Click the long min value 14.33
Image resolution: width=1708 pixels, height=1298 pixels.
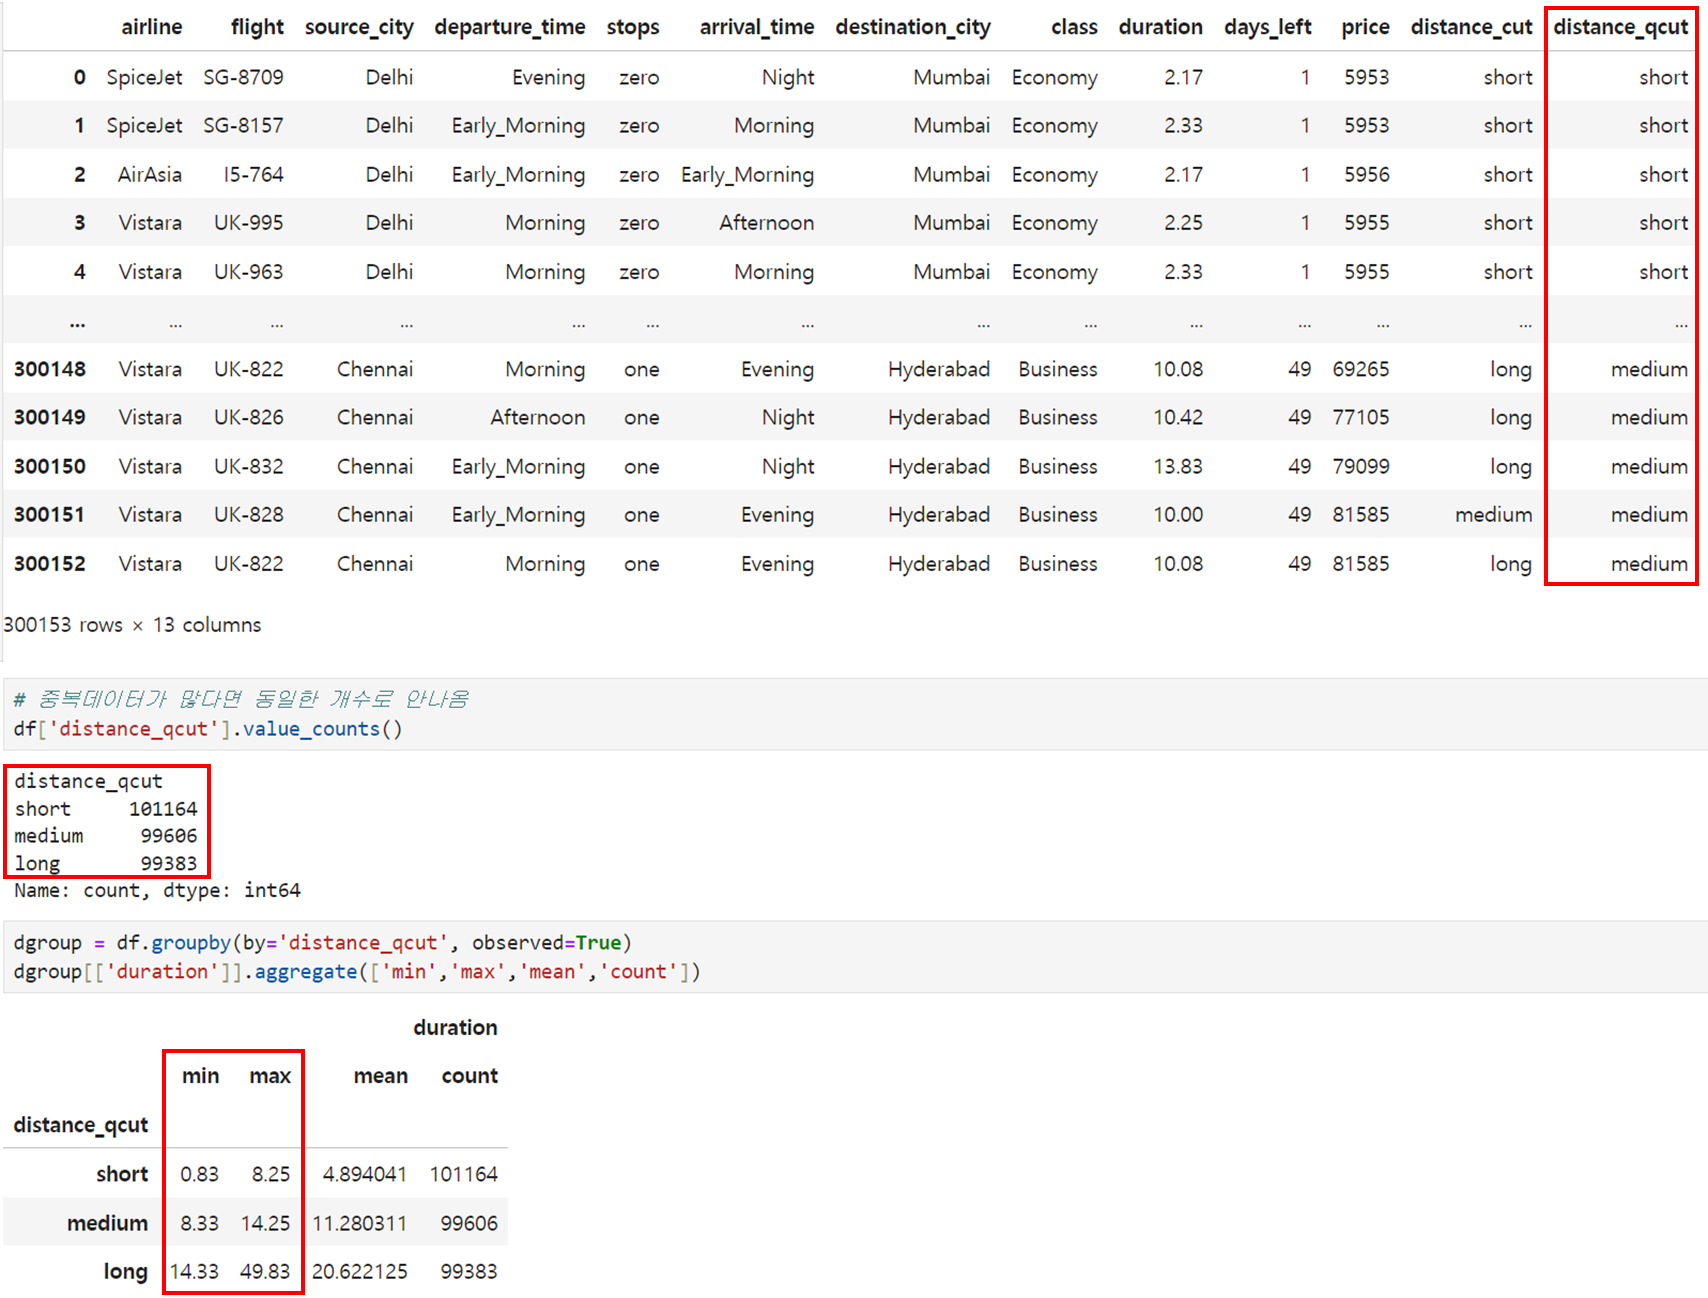point(194,1271)
